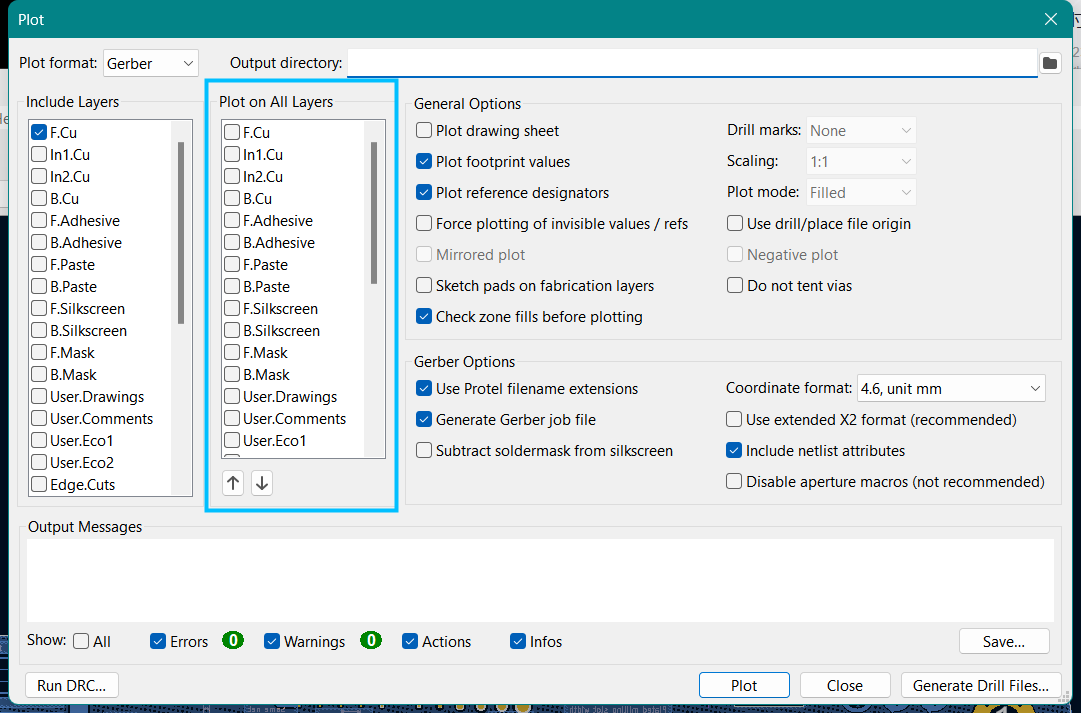Enable Use drill/place file origin
This screenshot has height=713, width=1081.
pos(735,223)
